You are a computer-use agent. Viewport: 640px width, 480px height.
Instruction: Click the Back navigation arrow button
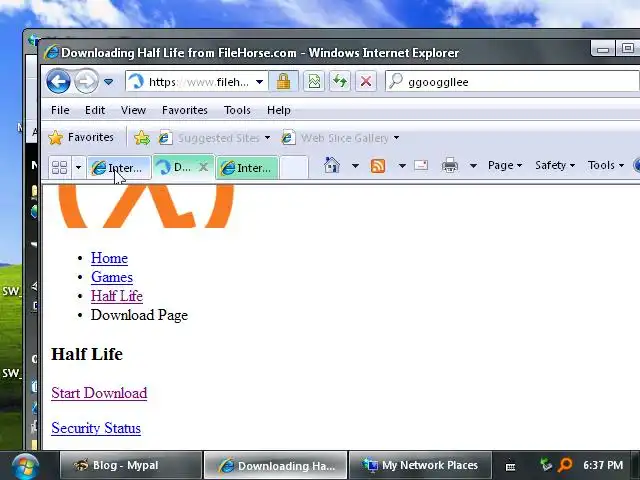click(x=58, y=81)
